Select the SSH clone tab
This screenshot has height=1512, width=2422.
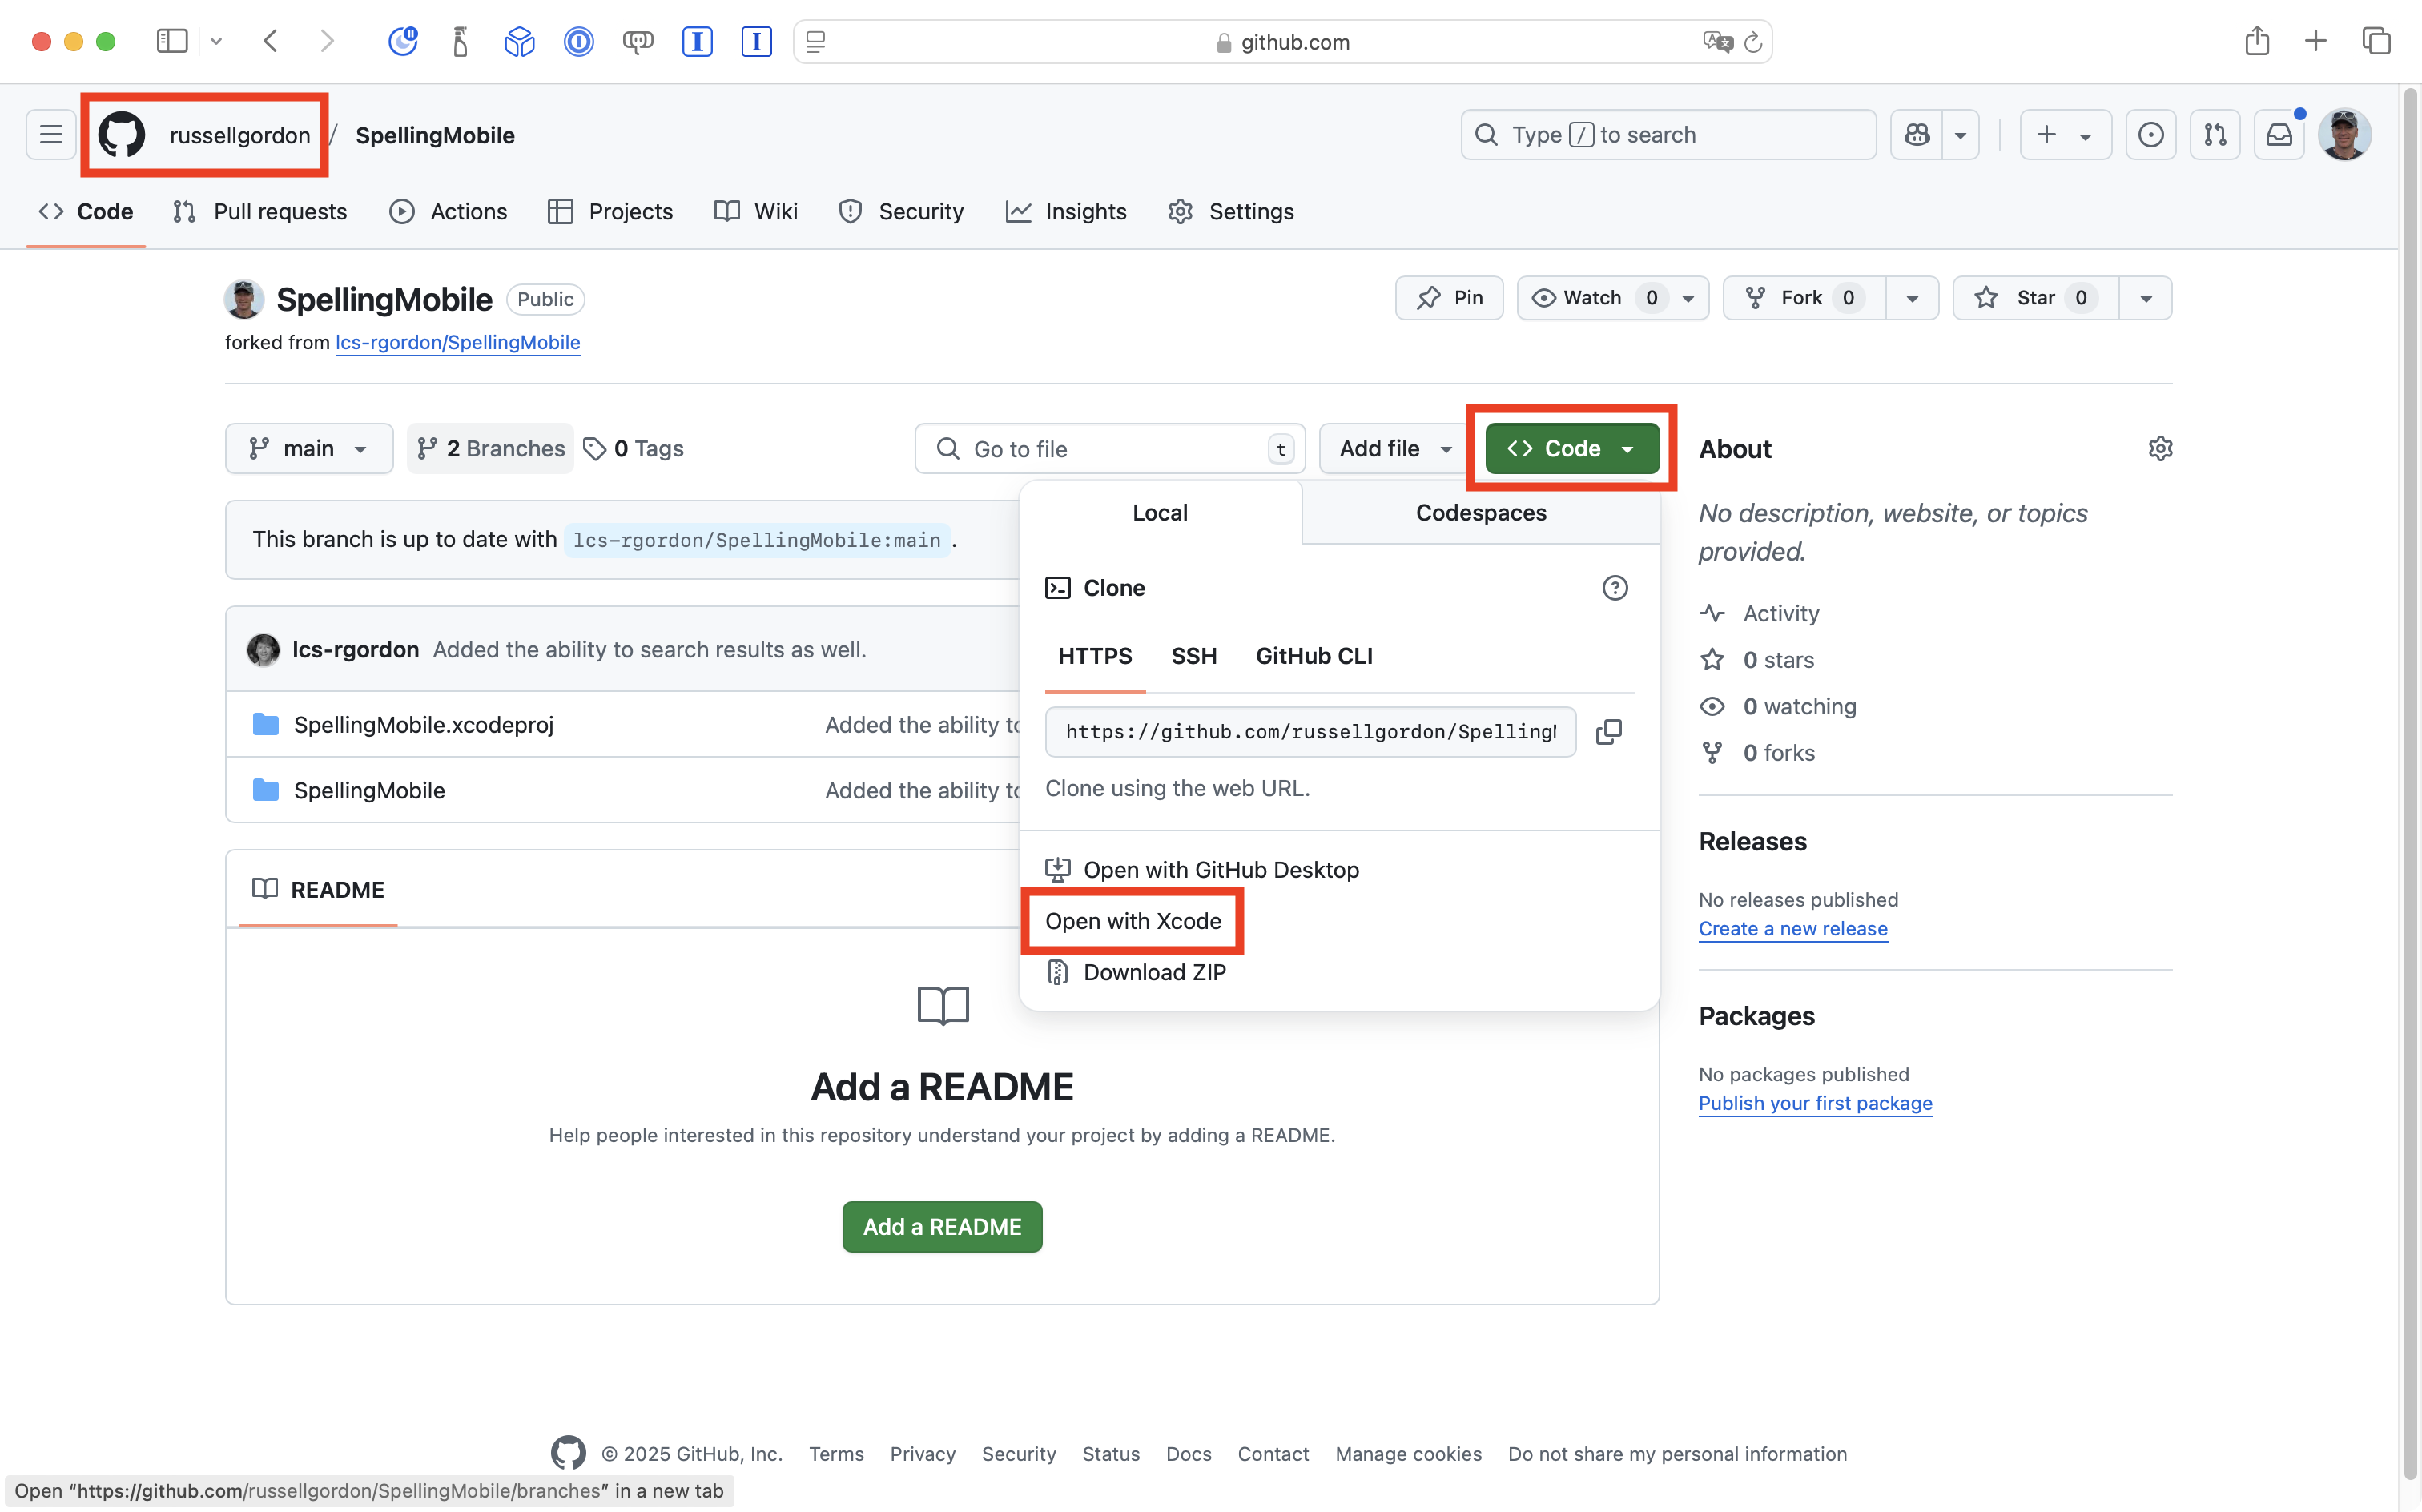click(x=1193, y=656)
